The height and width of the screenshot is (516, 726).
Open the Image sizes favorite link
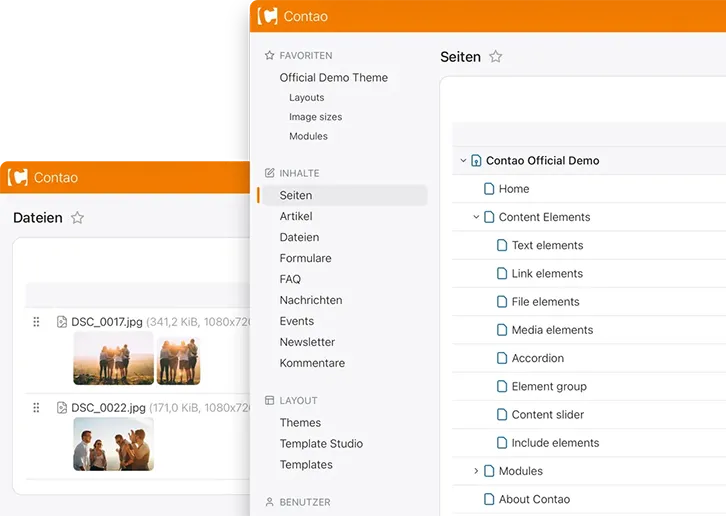(x=316, y=117)
